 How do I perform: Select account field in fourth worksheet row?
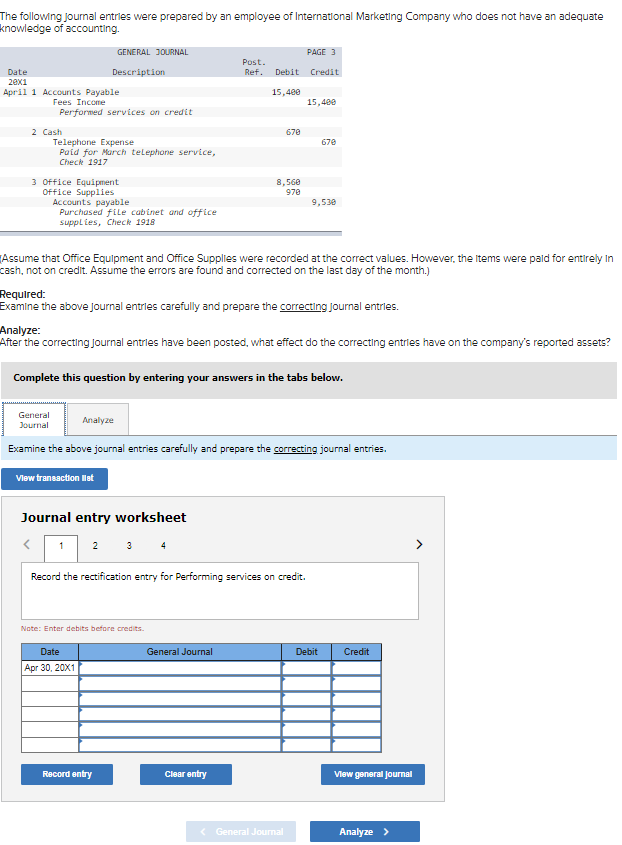(x=180, y=714)
